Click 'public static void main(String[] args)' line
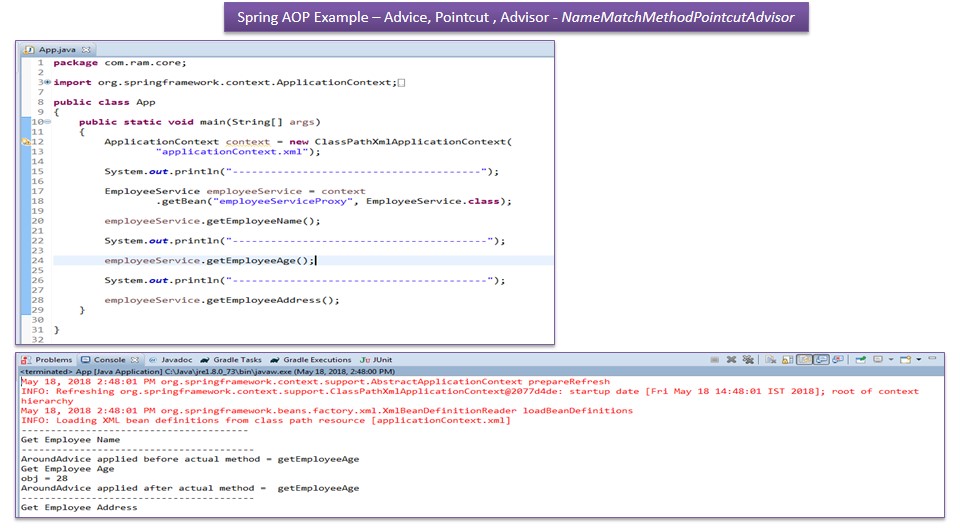 [x=200, y=122]
